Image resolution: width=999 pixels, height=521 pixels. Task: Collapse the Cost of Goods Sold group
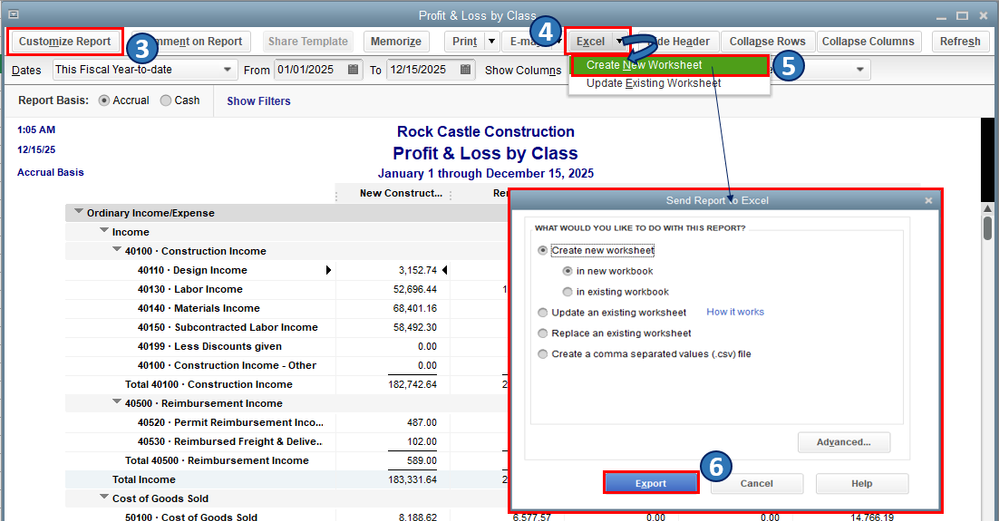pyautogui.click(x=104, y=497)
